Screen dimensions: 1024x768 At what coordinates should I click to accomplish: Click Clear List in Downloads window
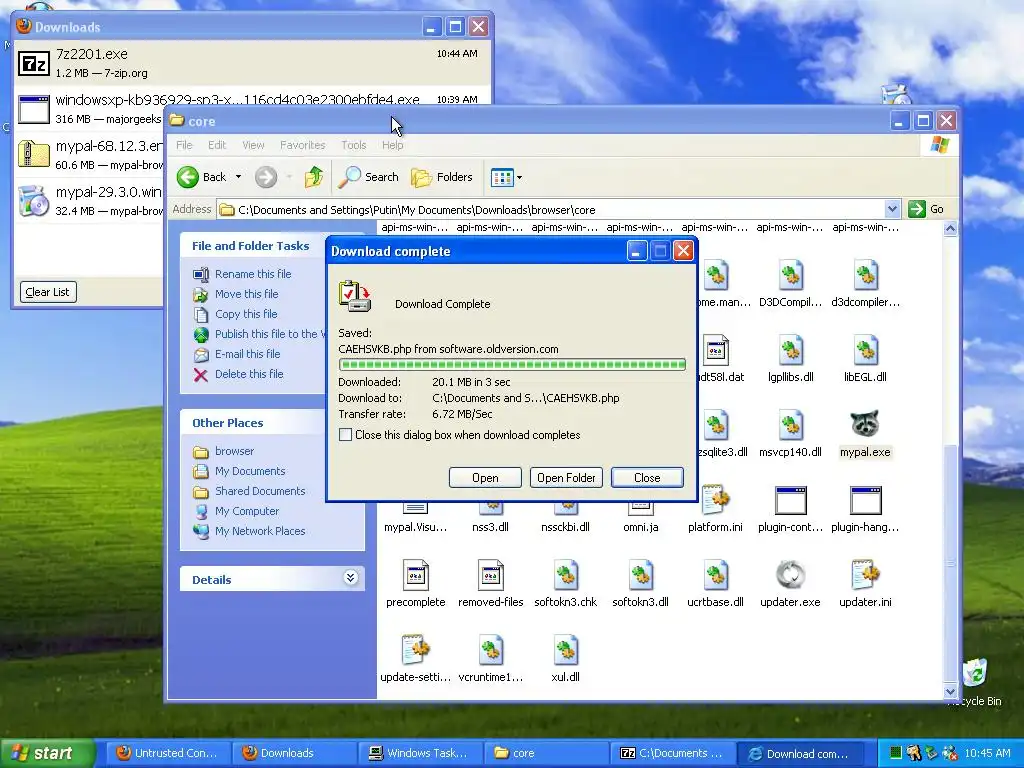tap(48, 292)
